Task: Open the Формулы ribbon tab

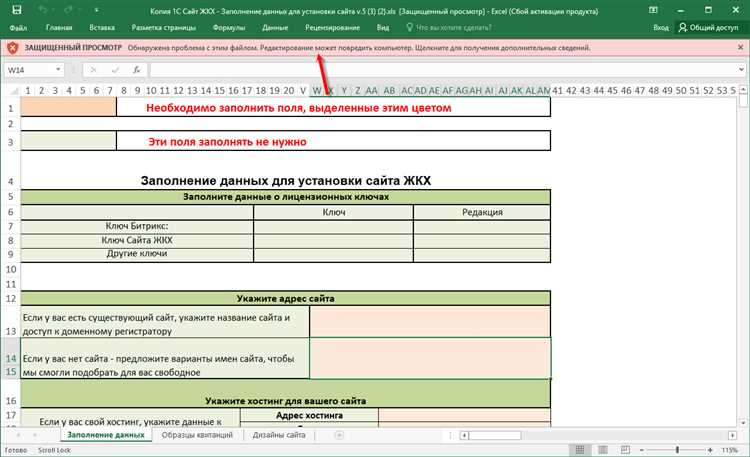Action: (x=229, y=27)
